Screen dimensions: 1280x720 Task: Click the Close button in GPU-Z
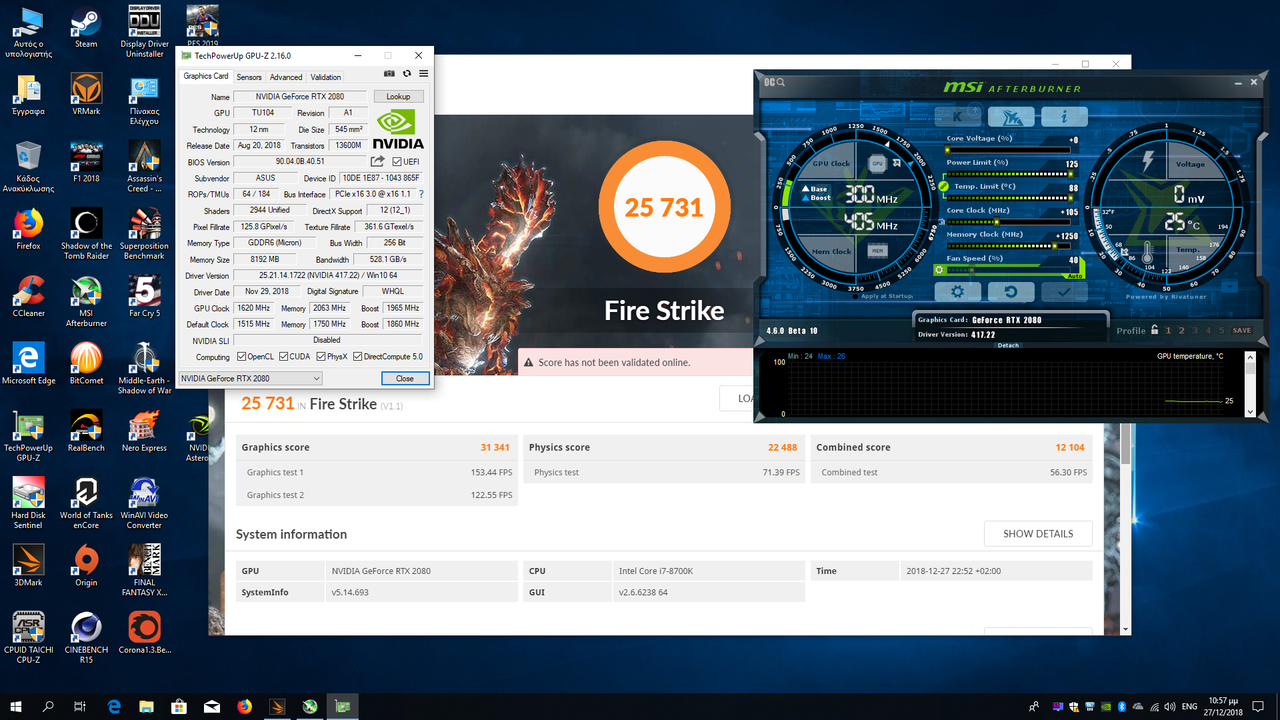(405, 378)
